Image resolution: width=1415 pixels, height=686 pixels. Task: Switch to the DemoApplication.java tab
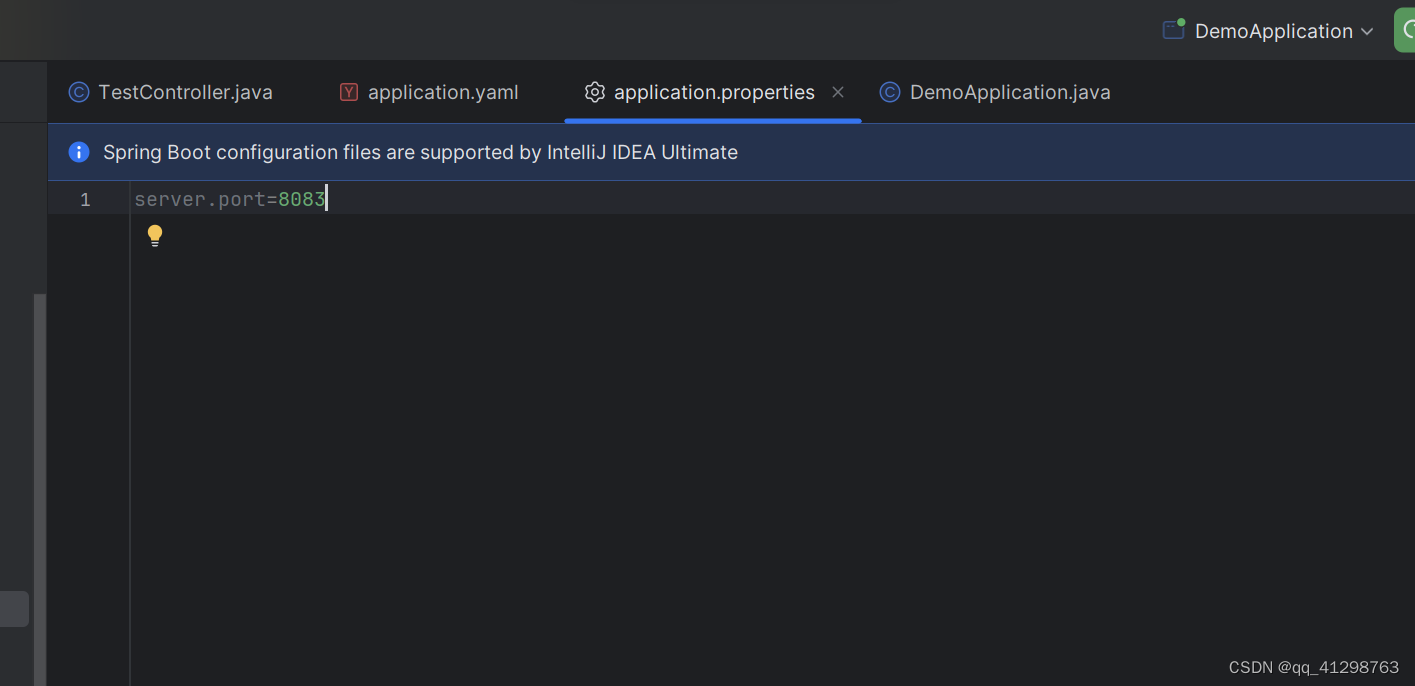tap(1009, 92)
